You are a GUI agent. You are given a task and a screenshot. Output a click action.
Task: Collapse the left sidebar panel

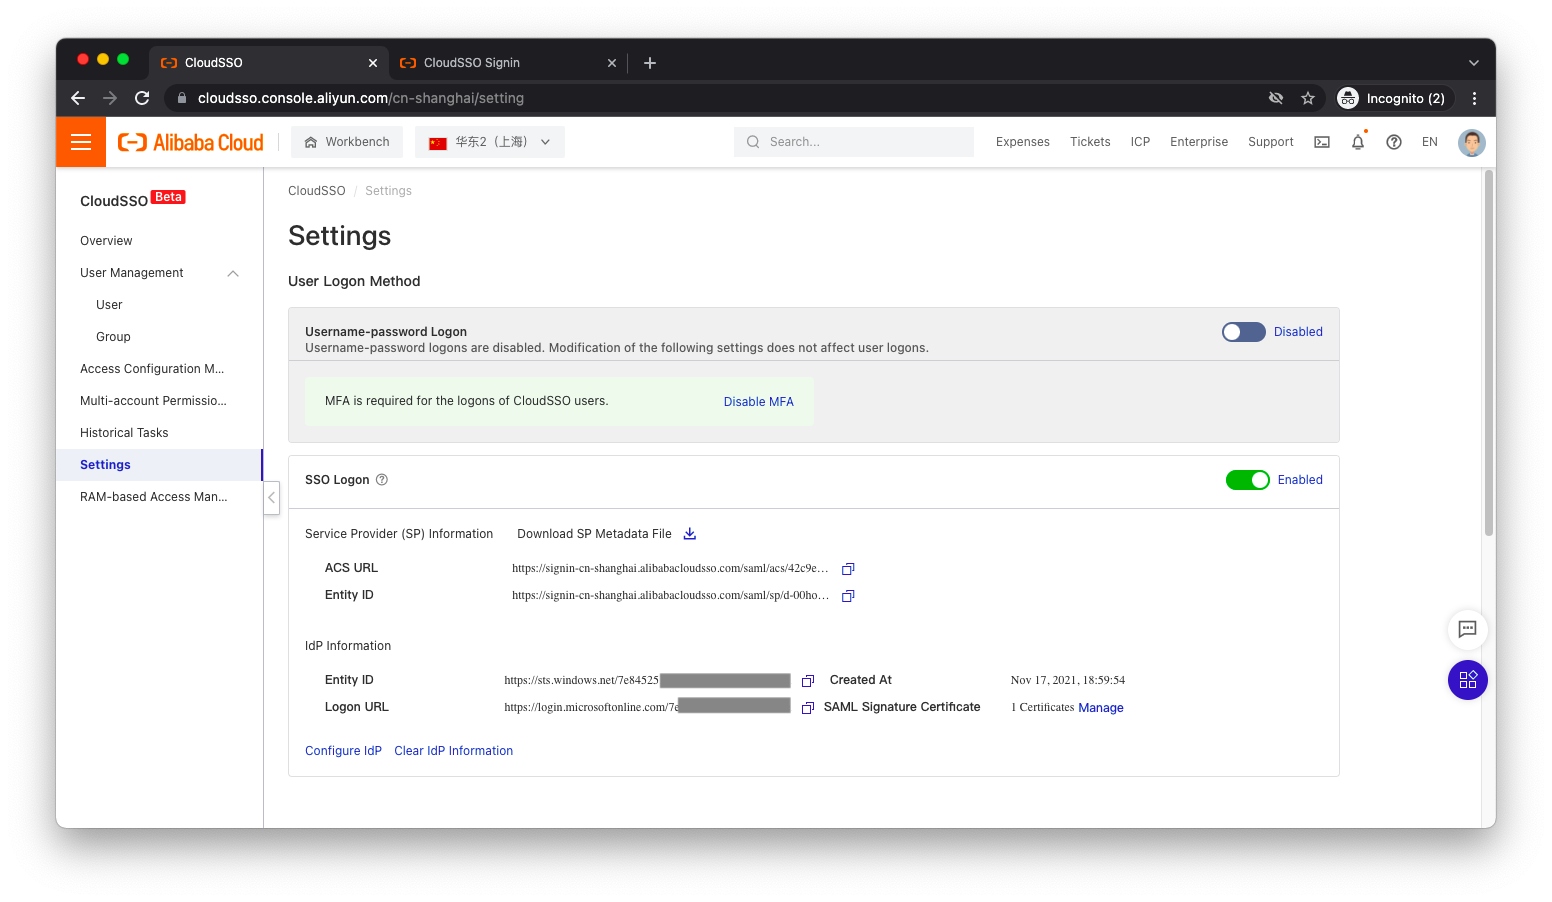coord(271,497)
